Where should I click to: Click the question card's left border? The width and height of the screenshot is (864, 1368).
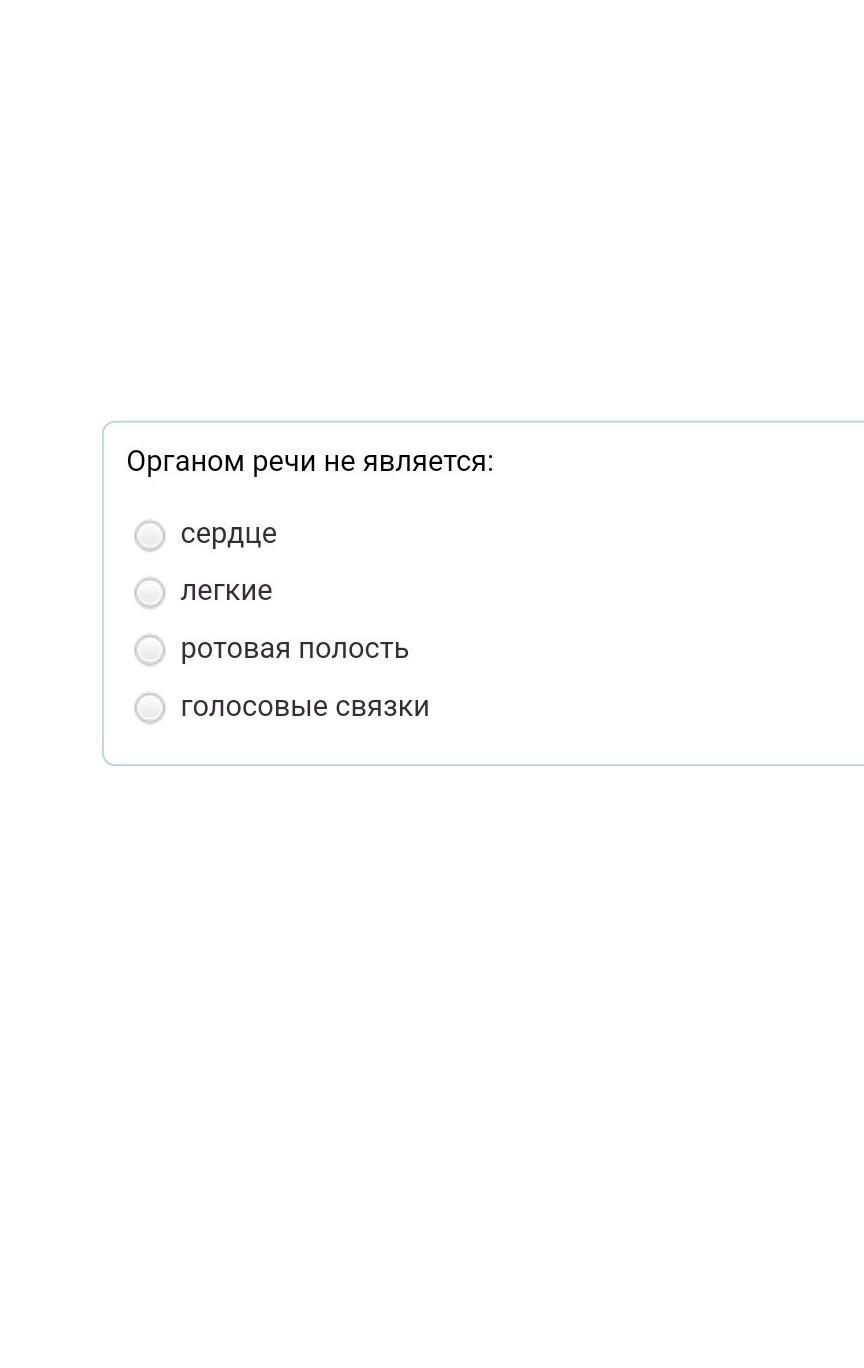(x=103, y=594)
